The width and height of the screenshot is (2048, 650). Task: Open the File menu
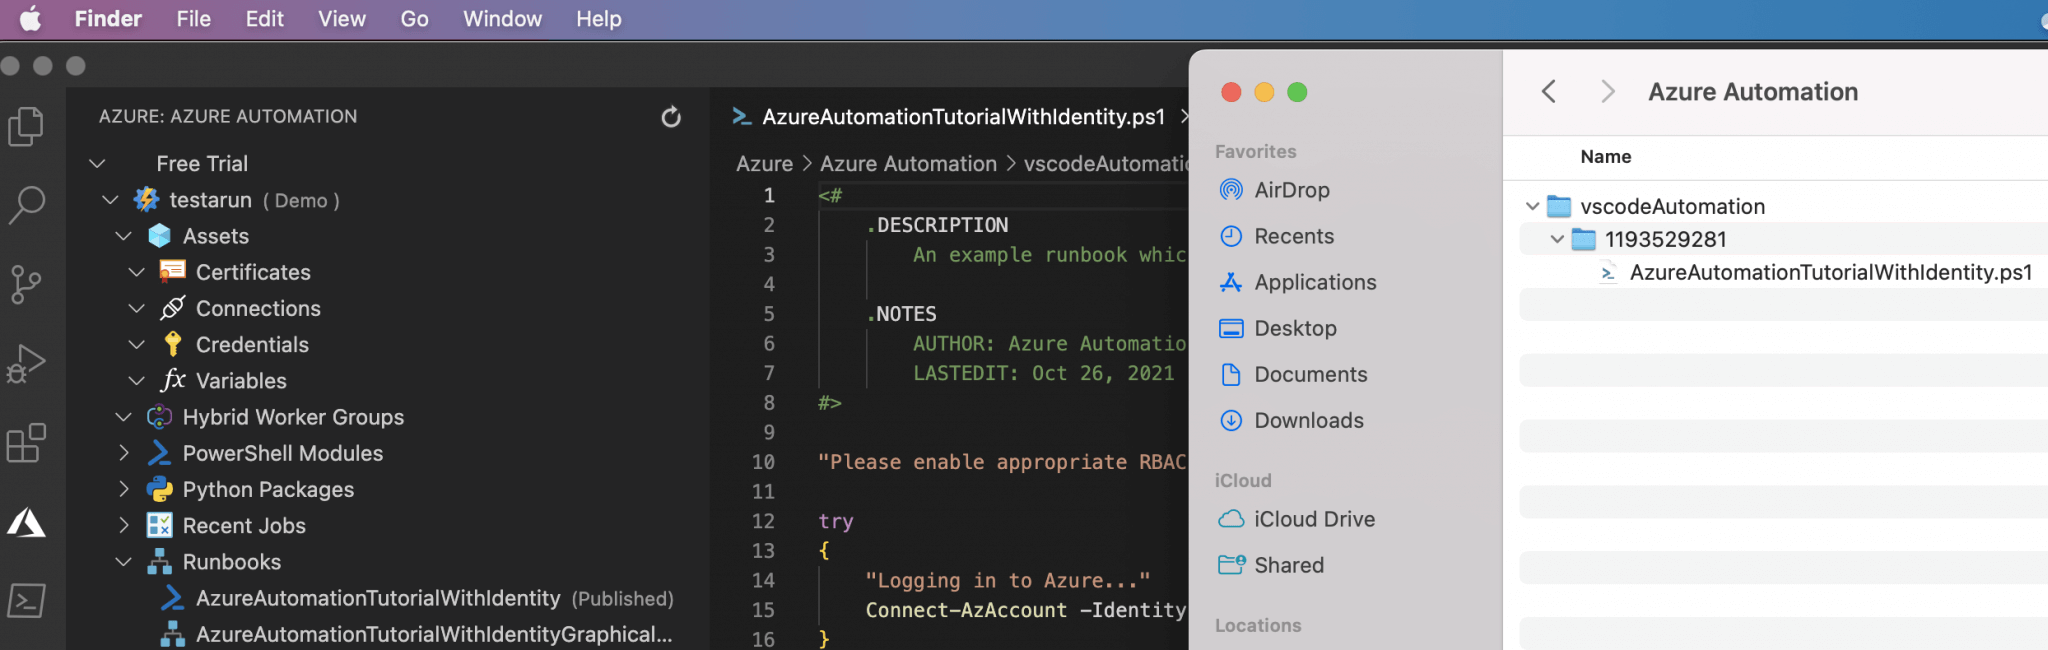[194, 19]
